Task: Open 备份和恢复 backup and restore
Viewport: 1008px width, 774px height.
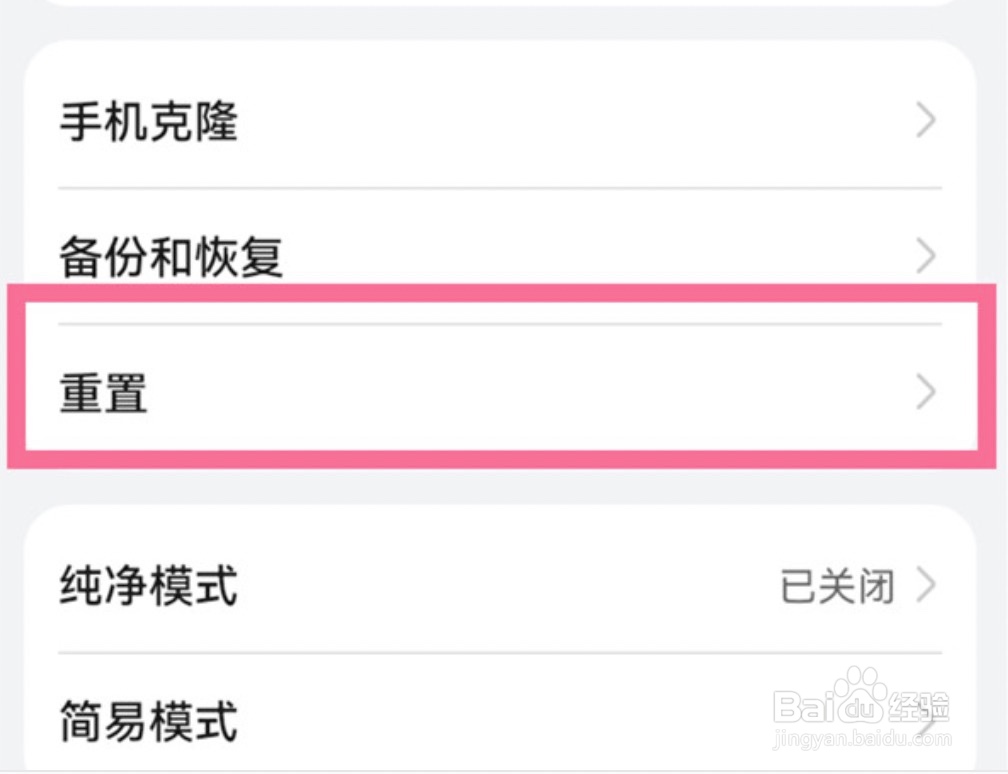Action: pos(172,257)
